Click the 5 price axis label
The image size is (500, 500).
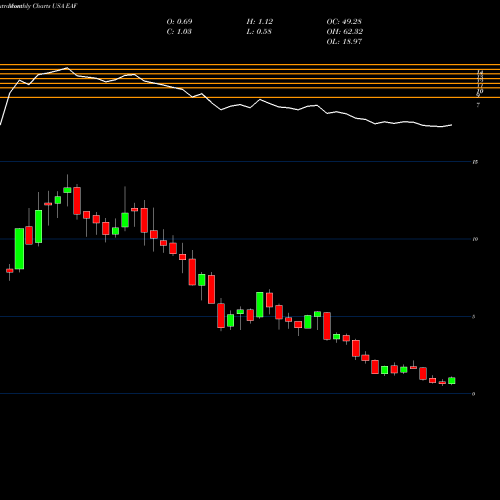click(474, 317)
